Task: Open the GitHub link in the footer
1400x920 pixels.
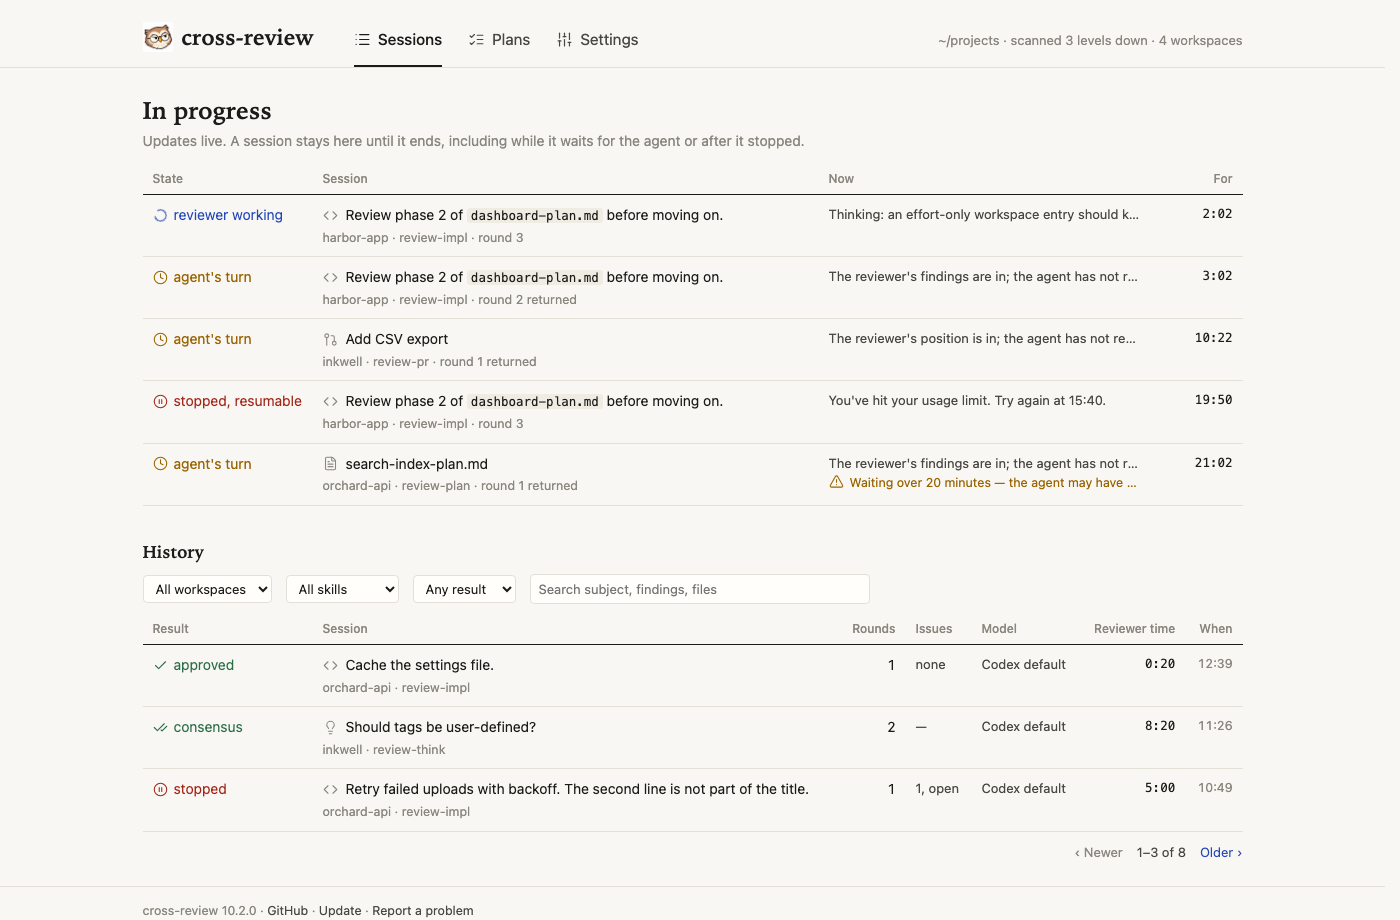Action: (288, 911)
